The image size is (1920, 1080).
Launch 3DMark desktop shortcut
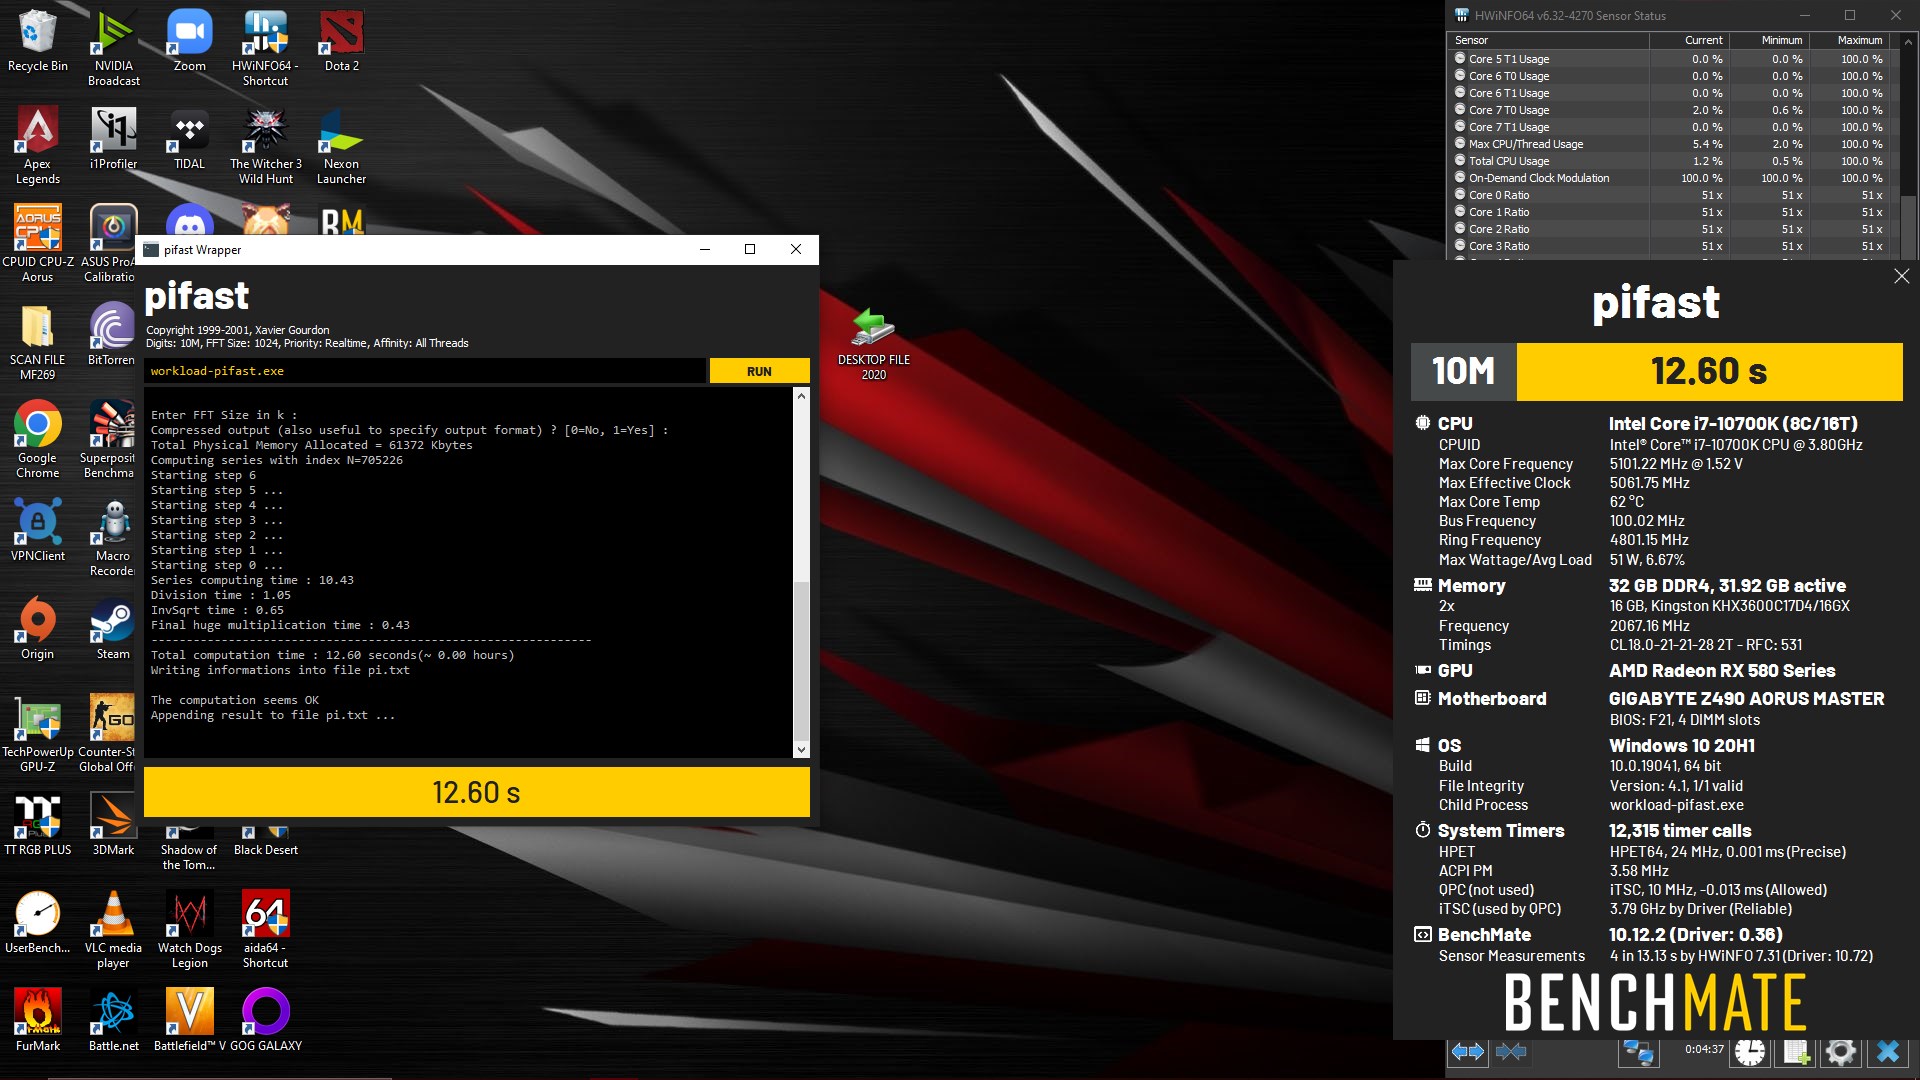pyautogui.click(x=113, y=825)
